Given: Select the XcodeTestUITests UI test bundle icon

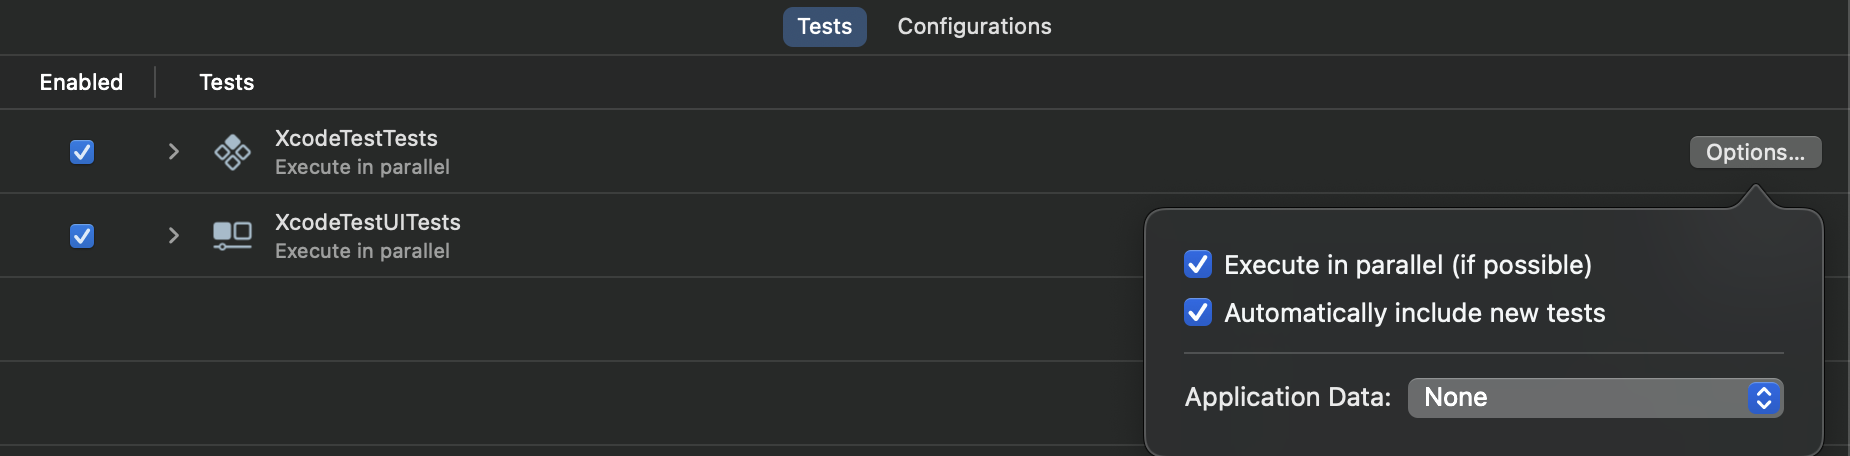Looking at the screenshot, I should [x=232, y=236].
